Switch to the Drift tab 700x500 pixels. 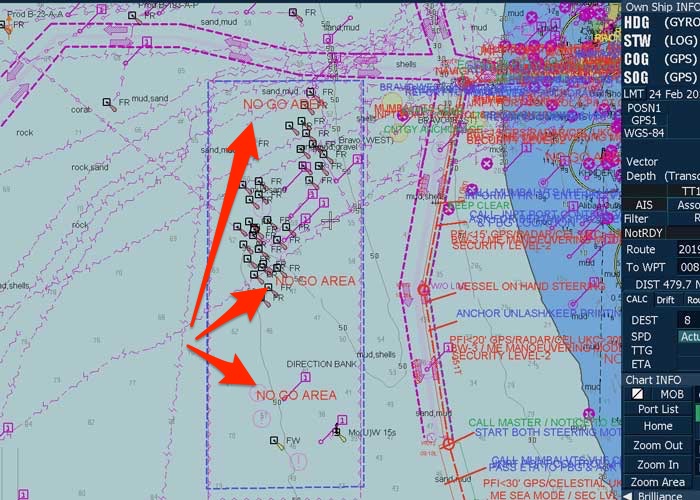point(665,300)
